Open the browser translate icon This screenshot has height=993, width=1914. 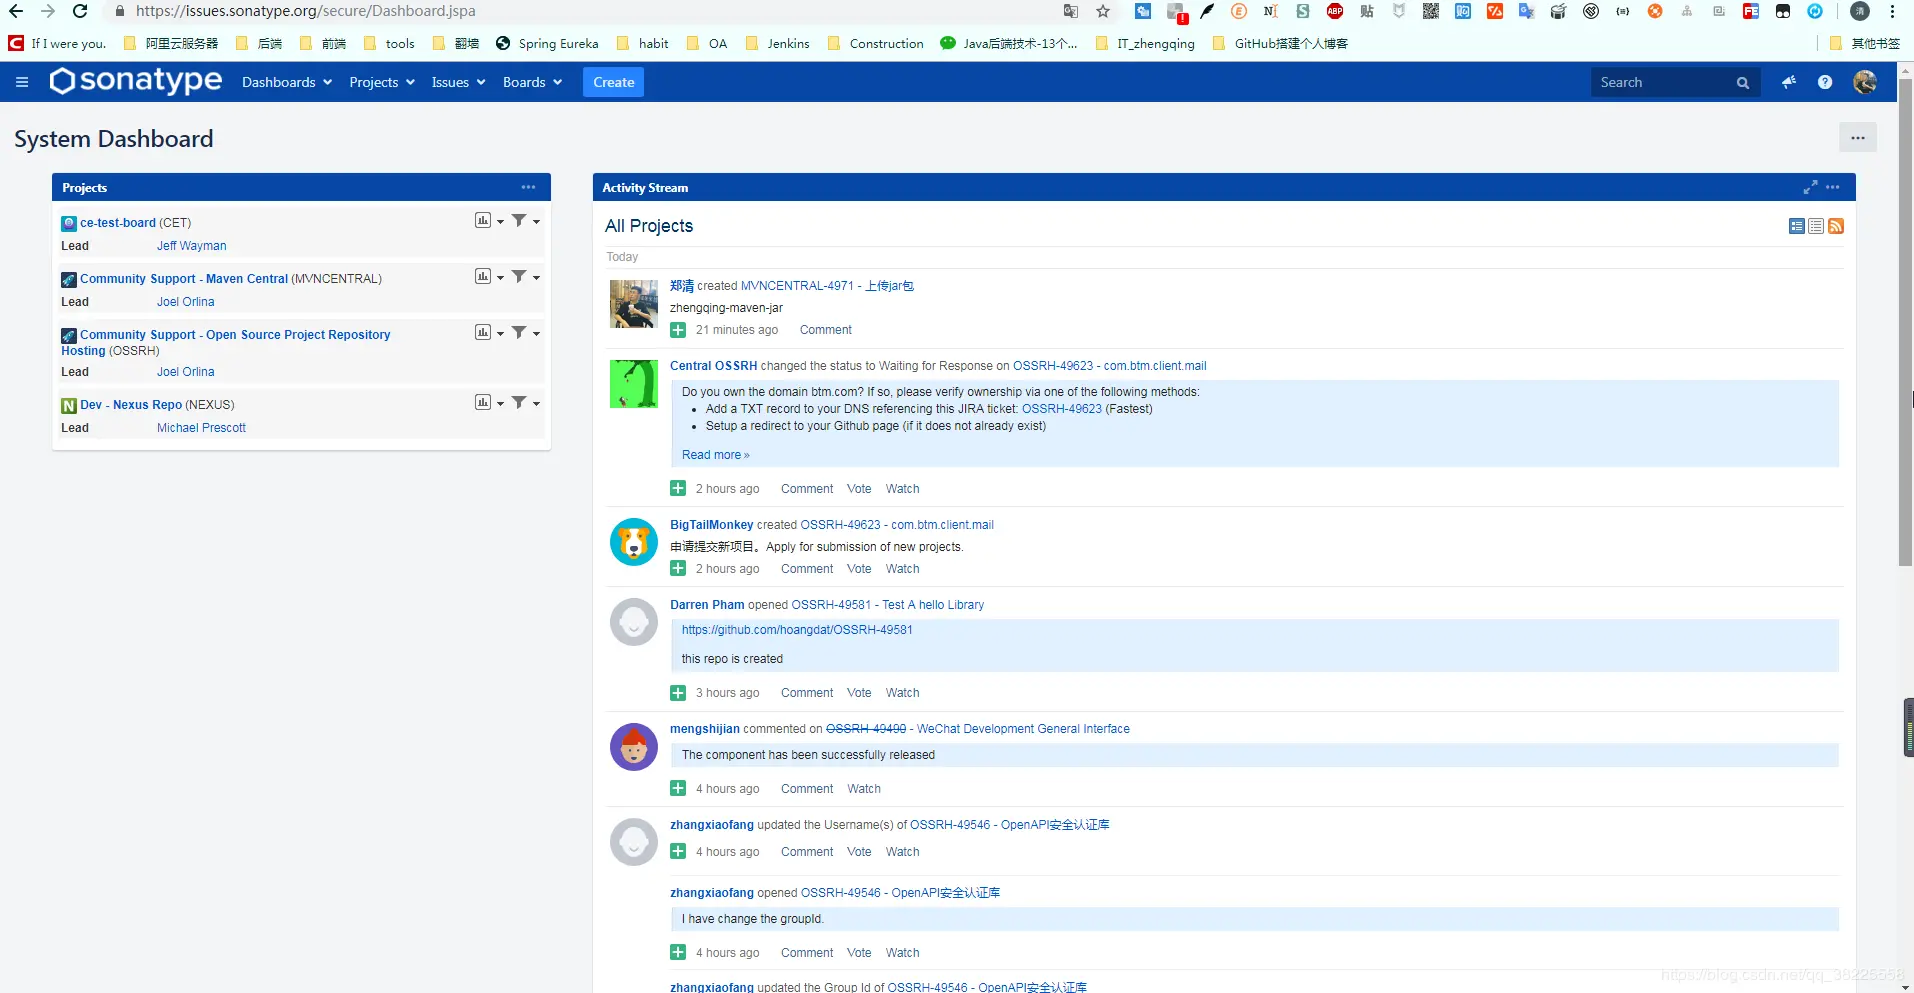click(x=1071, y=11)
